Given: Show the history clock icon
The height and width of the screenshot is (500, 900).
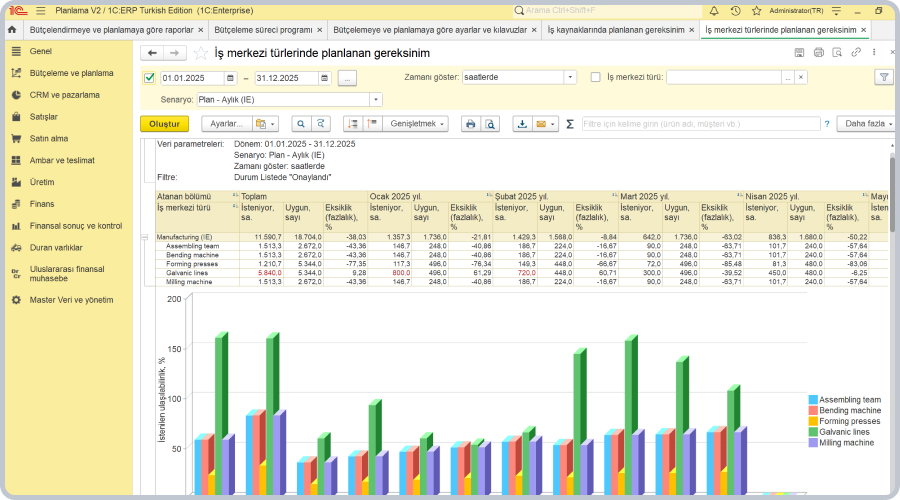Looking at the screenshot, I should (x=735, y=11).
